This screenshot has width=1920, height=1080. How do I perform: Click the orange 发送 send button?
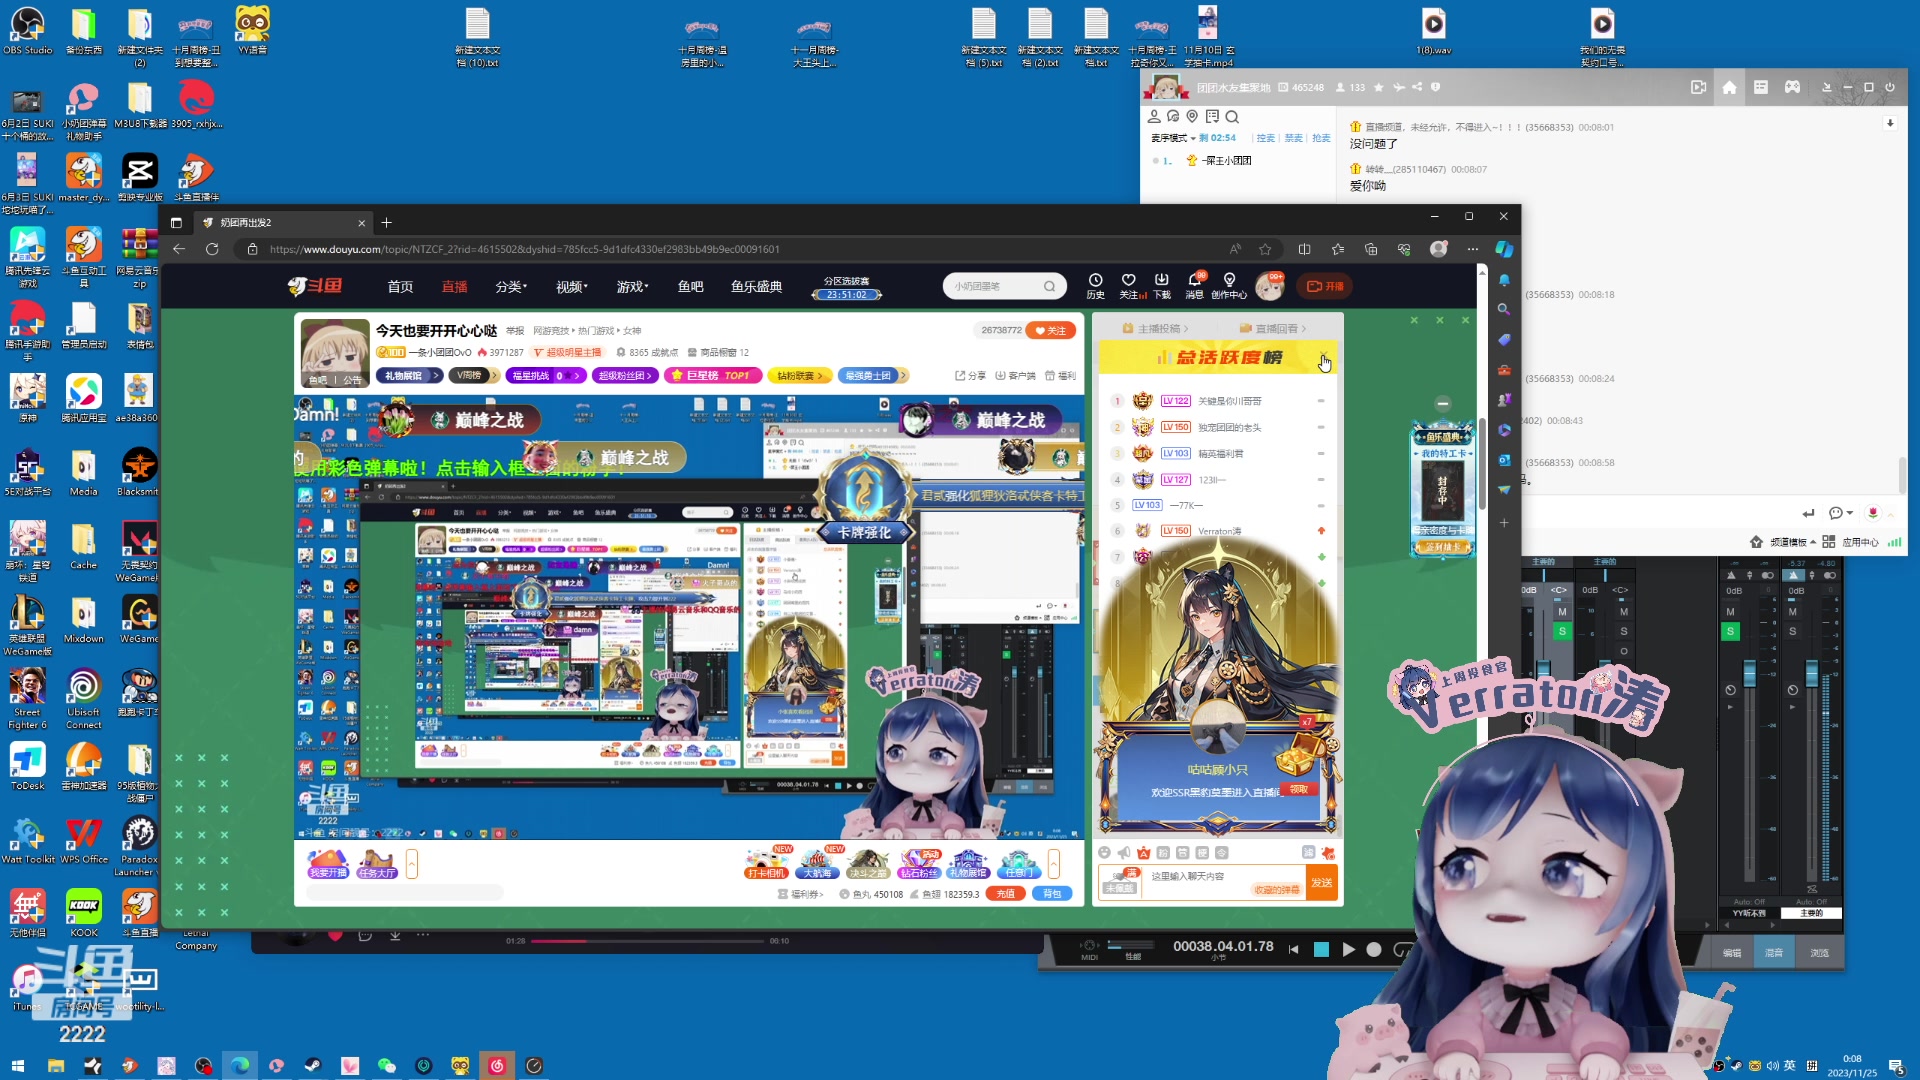pos(1321,882)
